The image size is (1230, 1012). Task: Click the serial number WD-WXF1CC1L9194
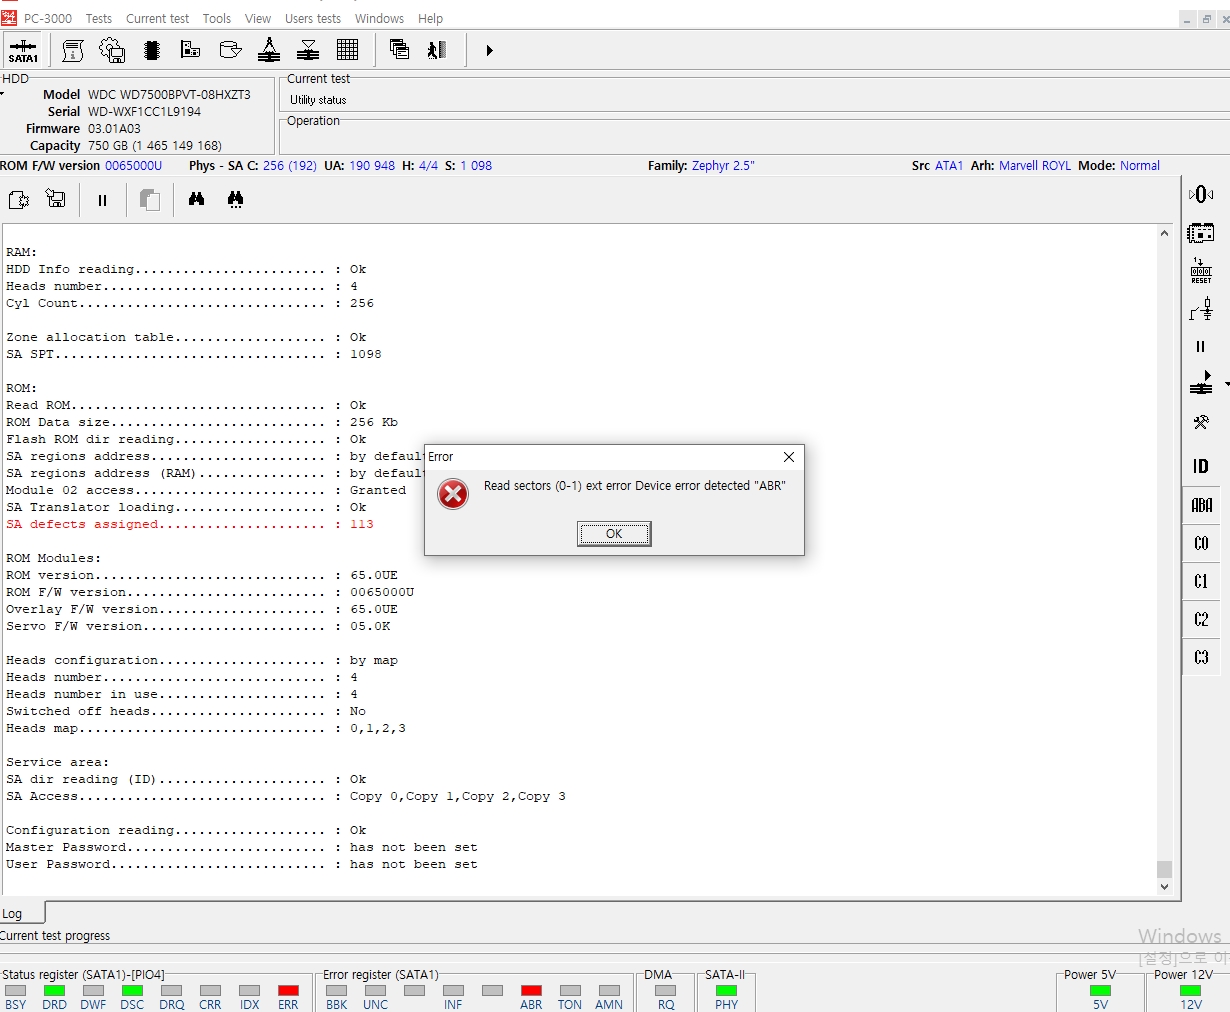(x=144, y=112)
